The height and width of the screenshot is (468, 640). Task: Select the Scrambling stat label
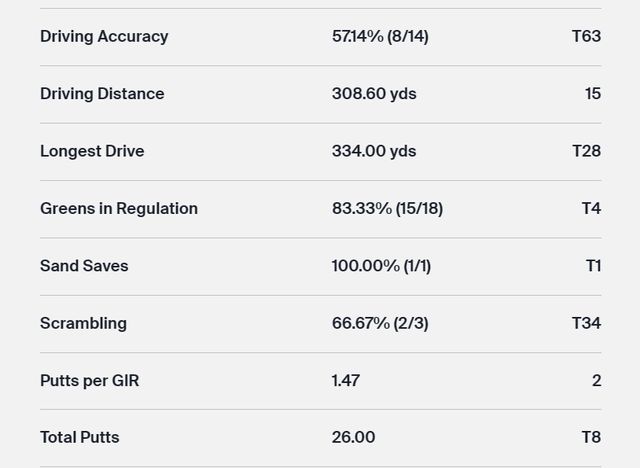pyautogui.click(x=83, y=324)
